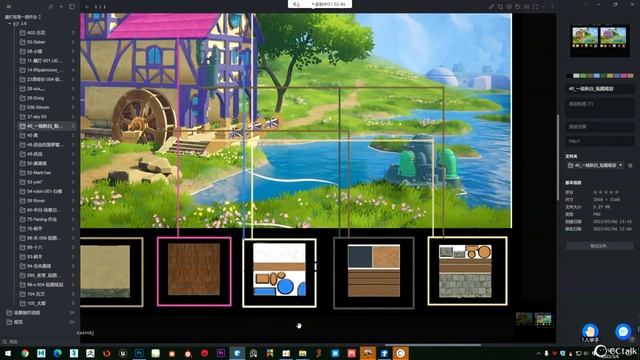Set a rating using the star row
Viewport: 640px width, 360px height.
tap(606, 192)
